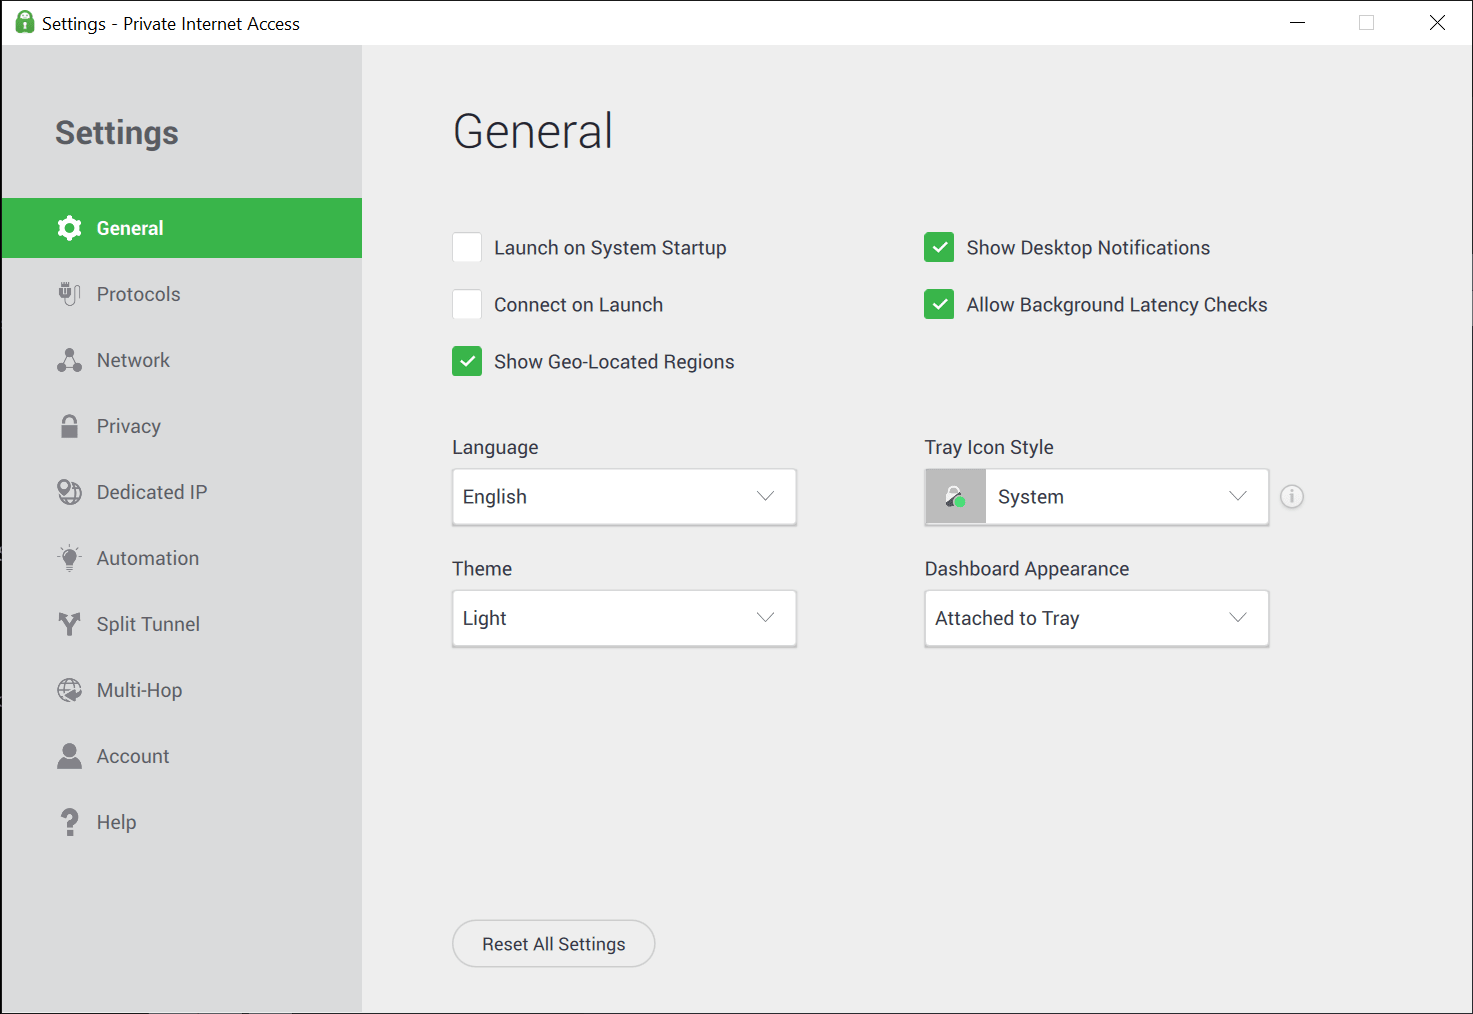Tick the Connect on Launch checkbox

467,304
